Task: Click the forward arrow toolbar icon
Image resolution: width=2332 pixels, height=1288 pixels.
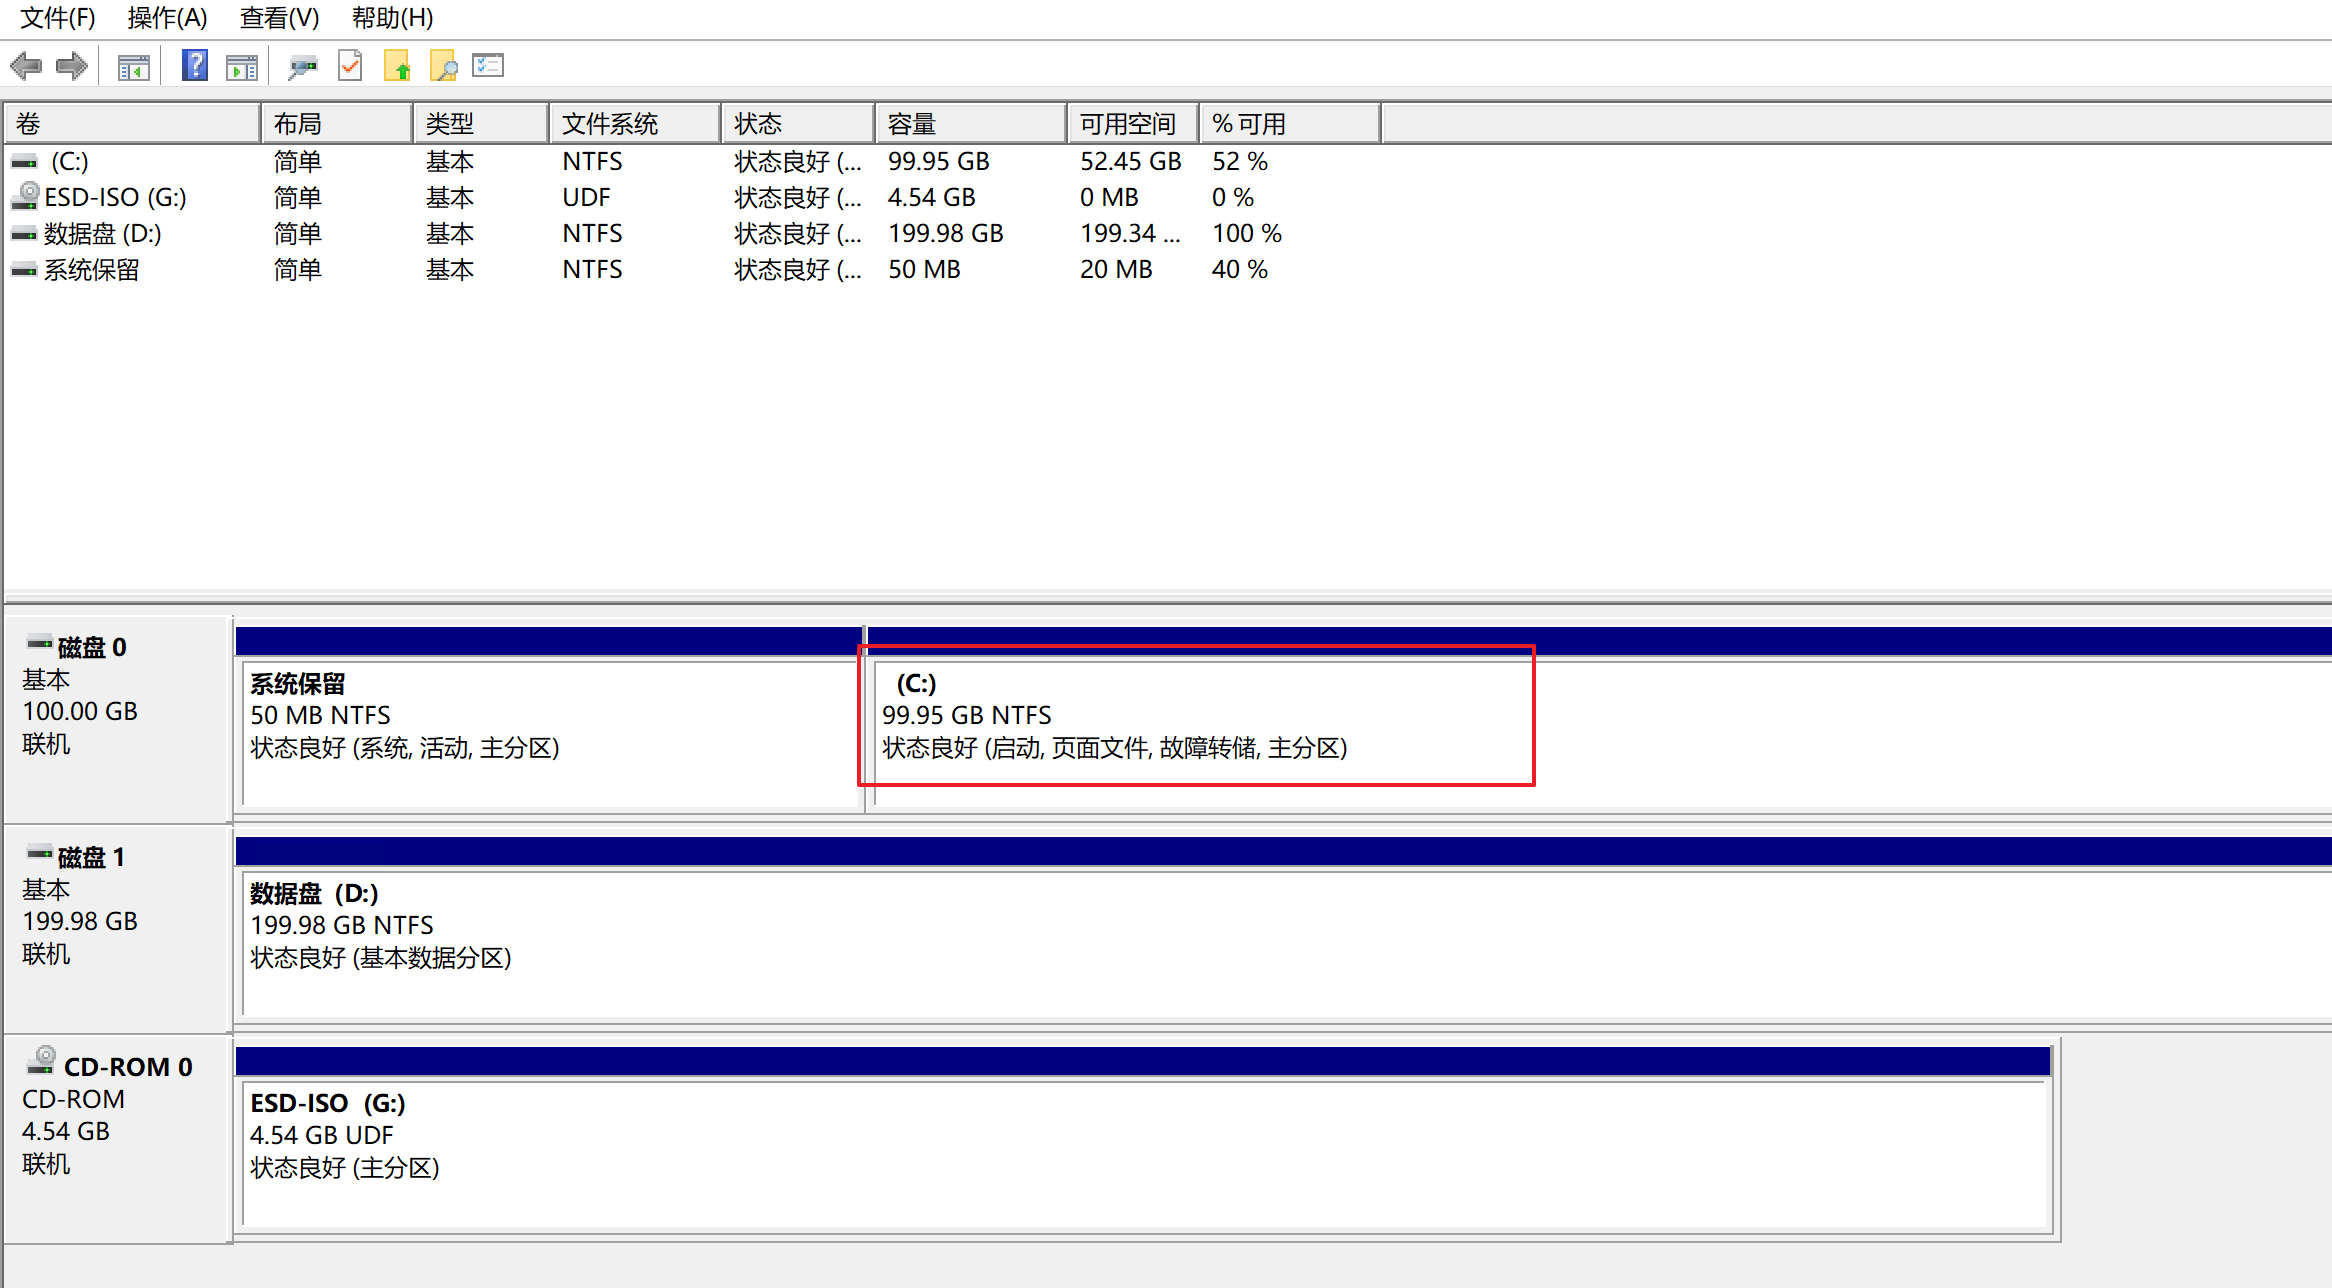Action: [x=72, y=67]
